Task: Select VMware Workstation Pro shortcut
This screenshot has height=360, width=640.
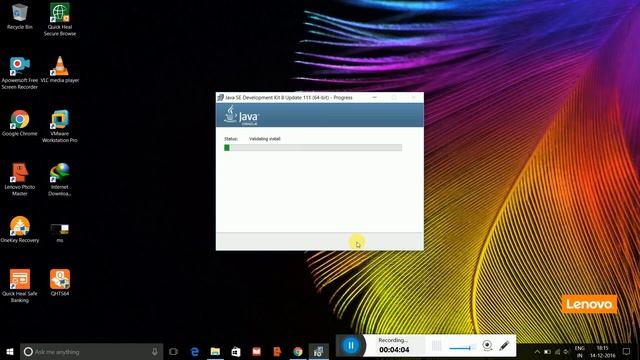Action: tap(60, 126)
